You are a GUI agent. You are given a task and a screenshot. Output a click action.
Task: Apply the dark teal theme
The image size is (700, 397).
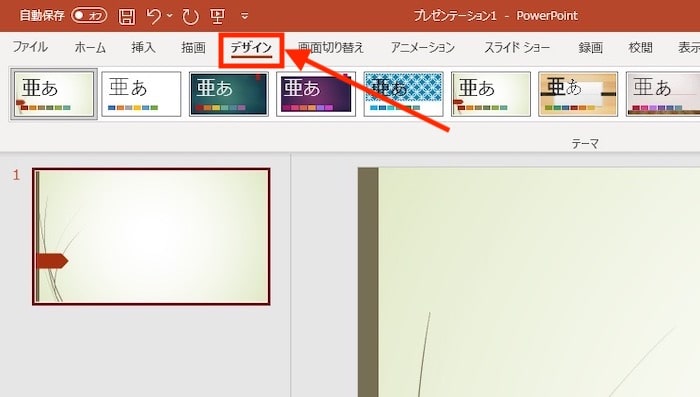(229, 94)
